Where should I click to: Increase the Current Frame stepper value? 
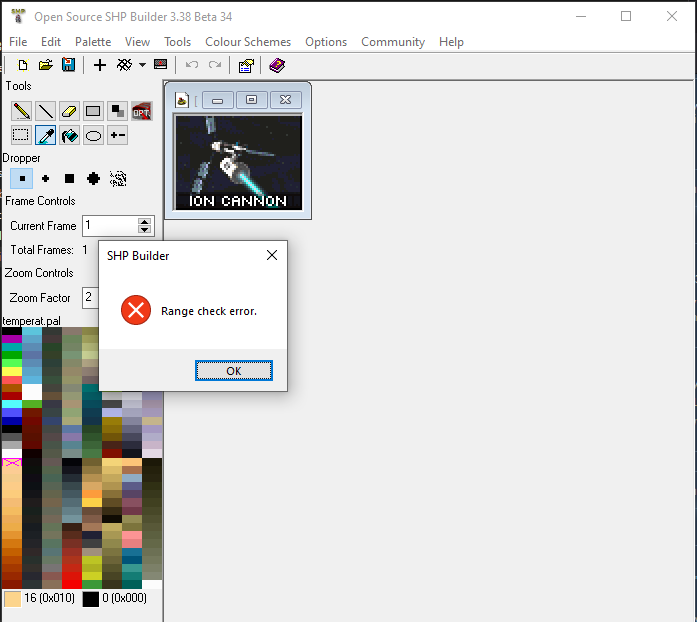(x=145, y=221)
